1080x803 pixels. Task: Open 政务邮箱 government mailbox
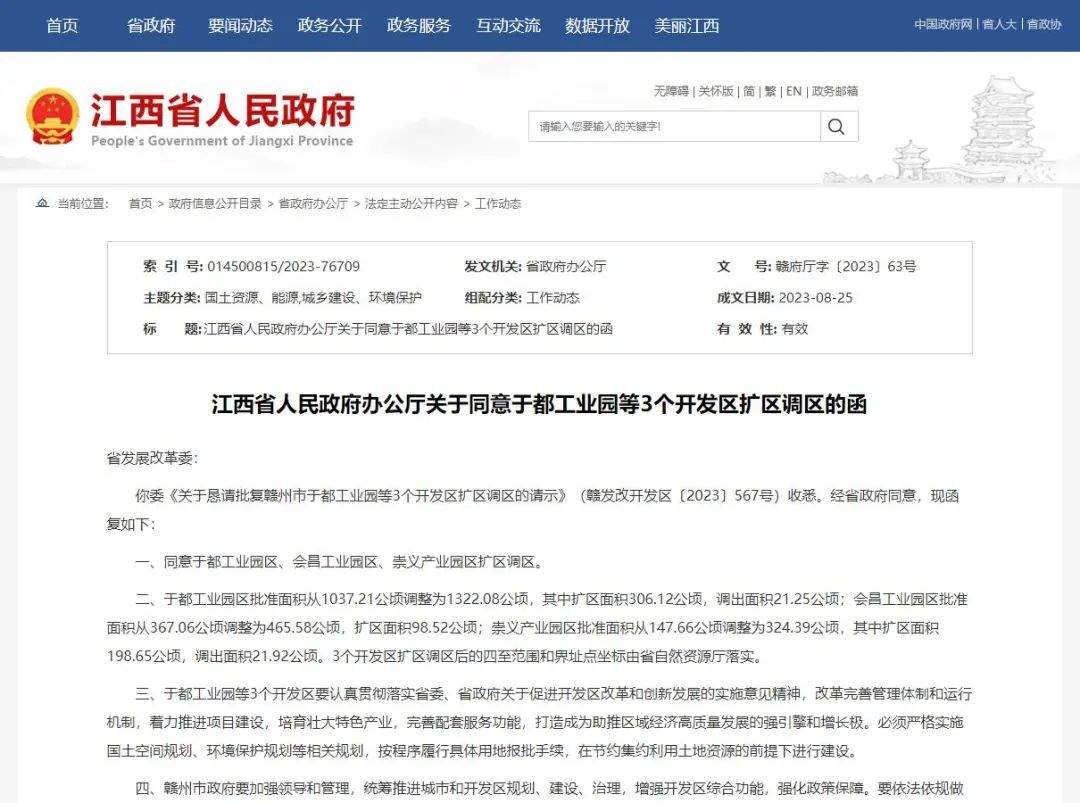(x=833, y=90)
